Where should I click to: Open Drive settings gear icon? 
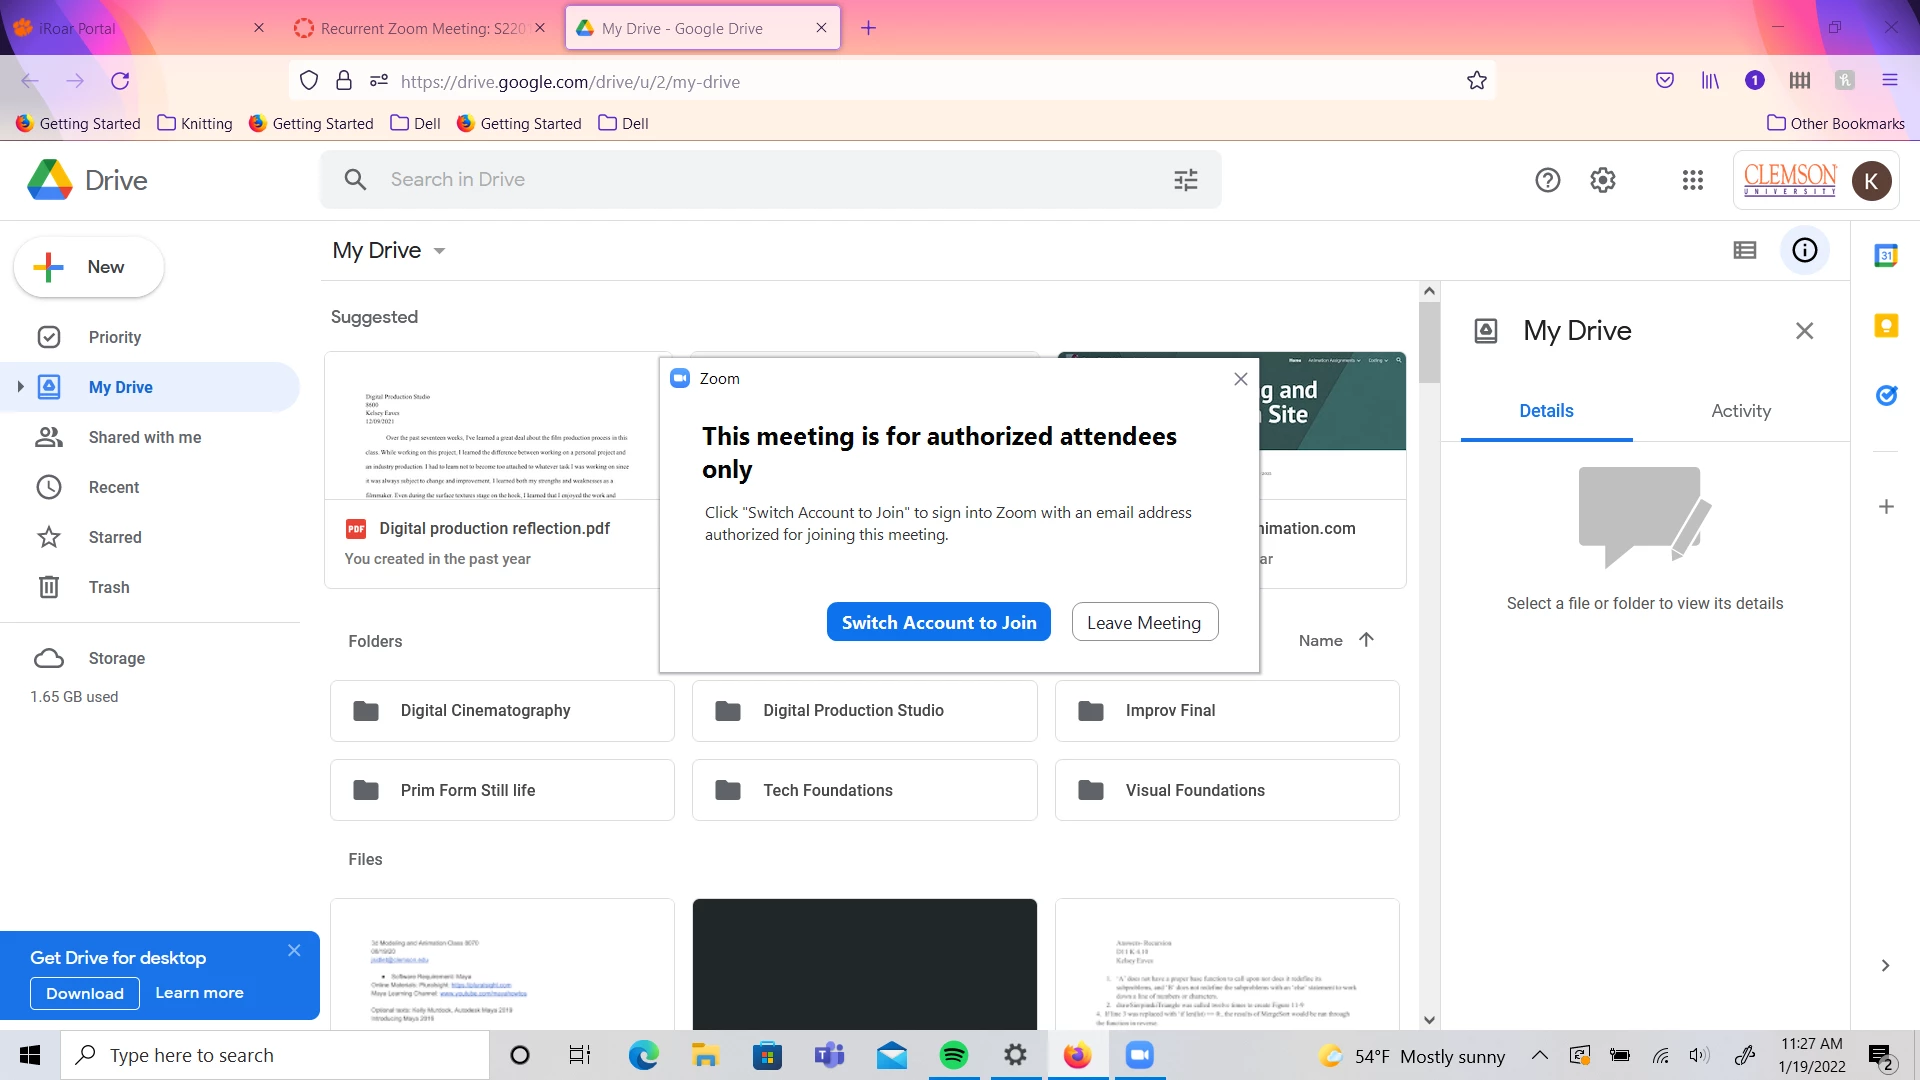[1603, 180]
